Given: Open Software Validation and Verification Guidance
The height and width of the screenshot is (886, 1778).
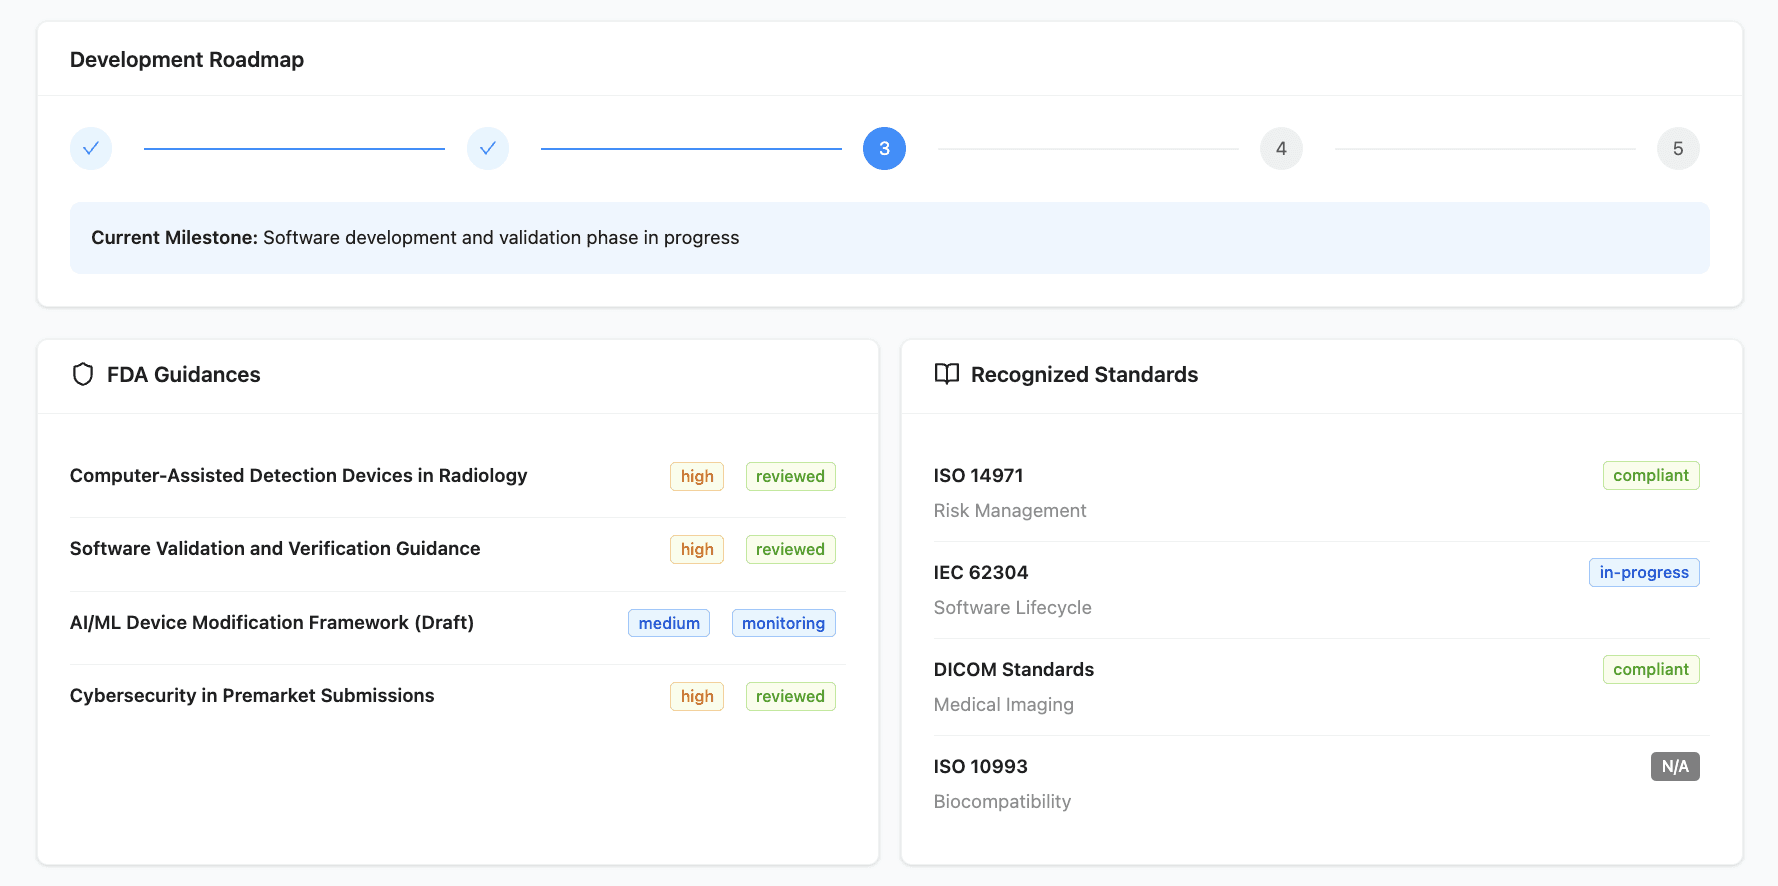Looking at the screenshot, I should coord(275,549).
